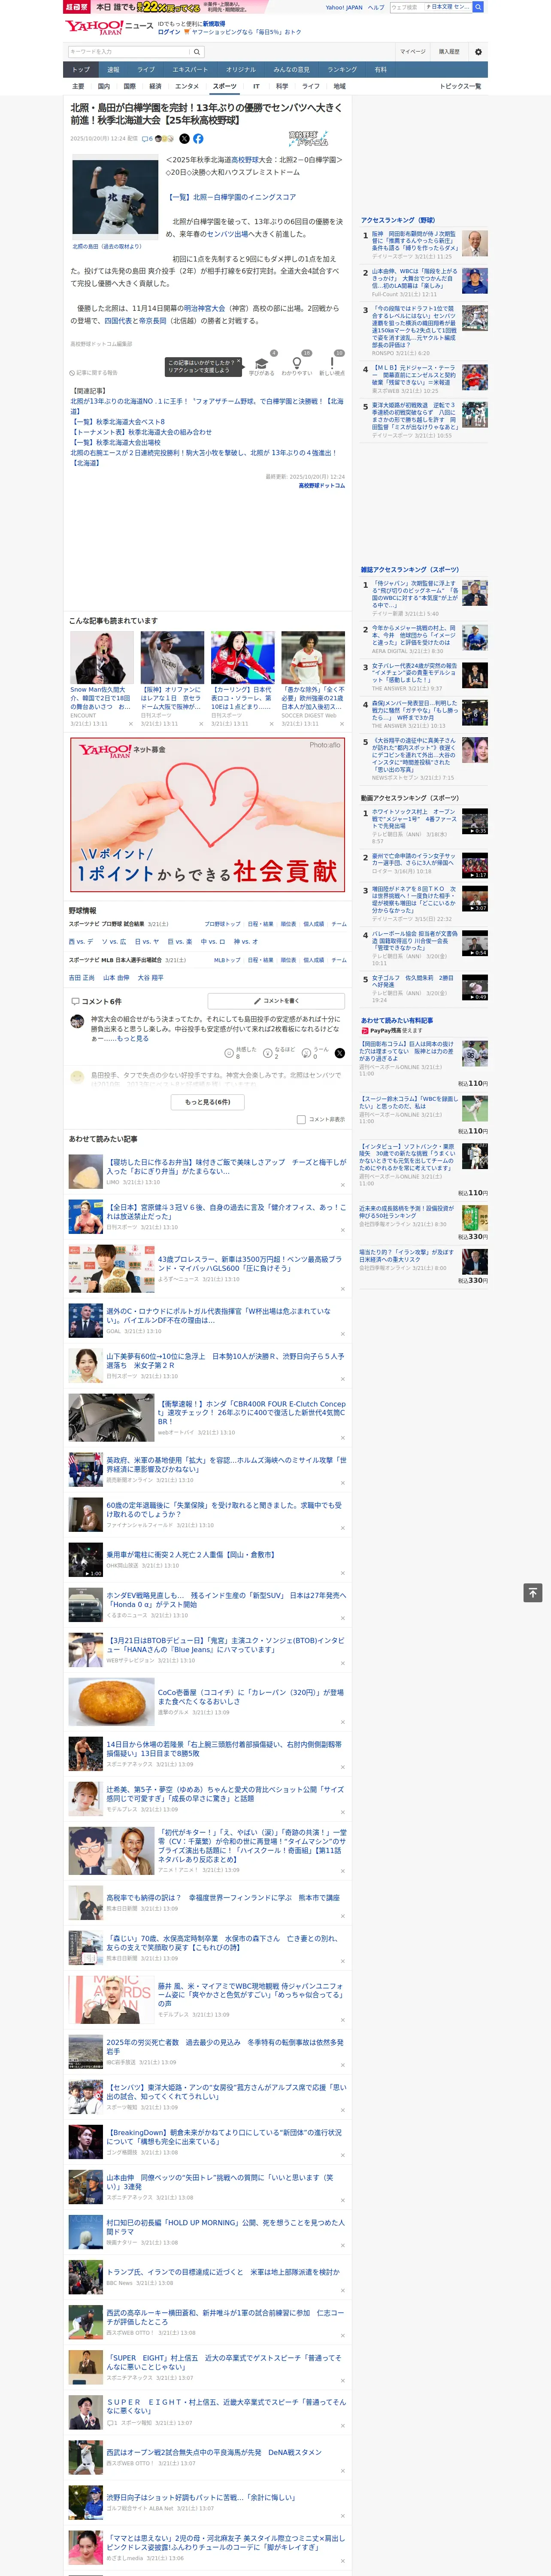Screen dimensions: 551x2576
Task: Click the 購入履歴 link
Action: pos(449,52)
